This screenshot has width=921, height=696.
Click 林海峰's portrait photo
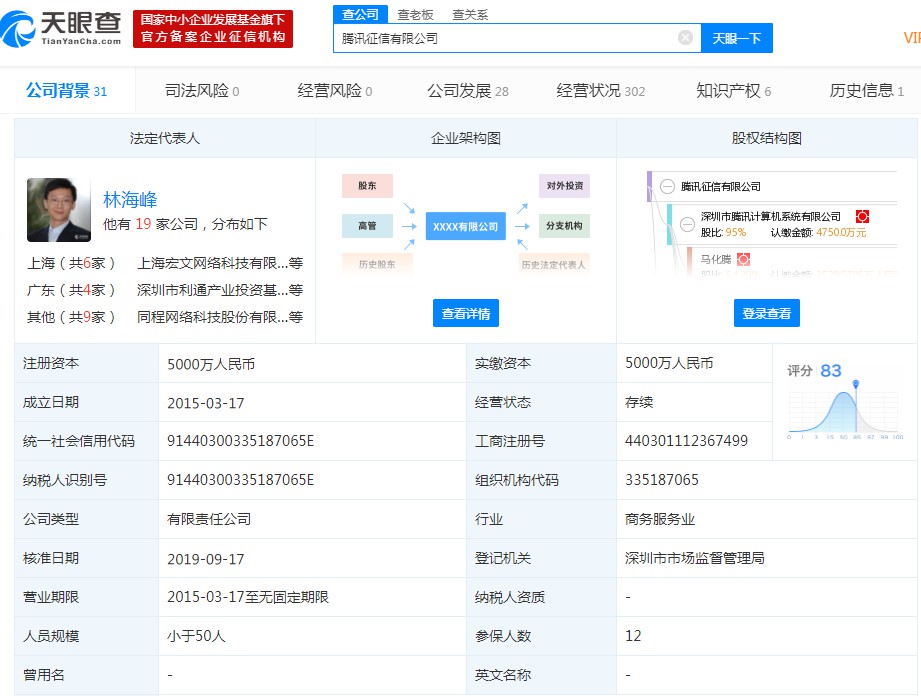59,210
